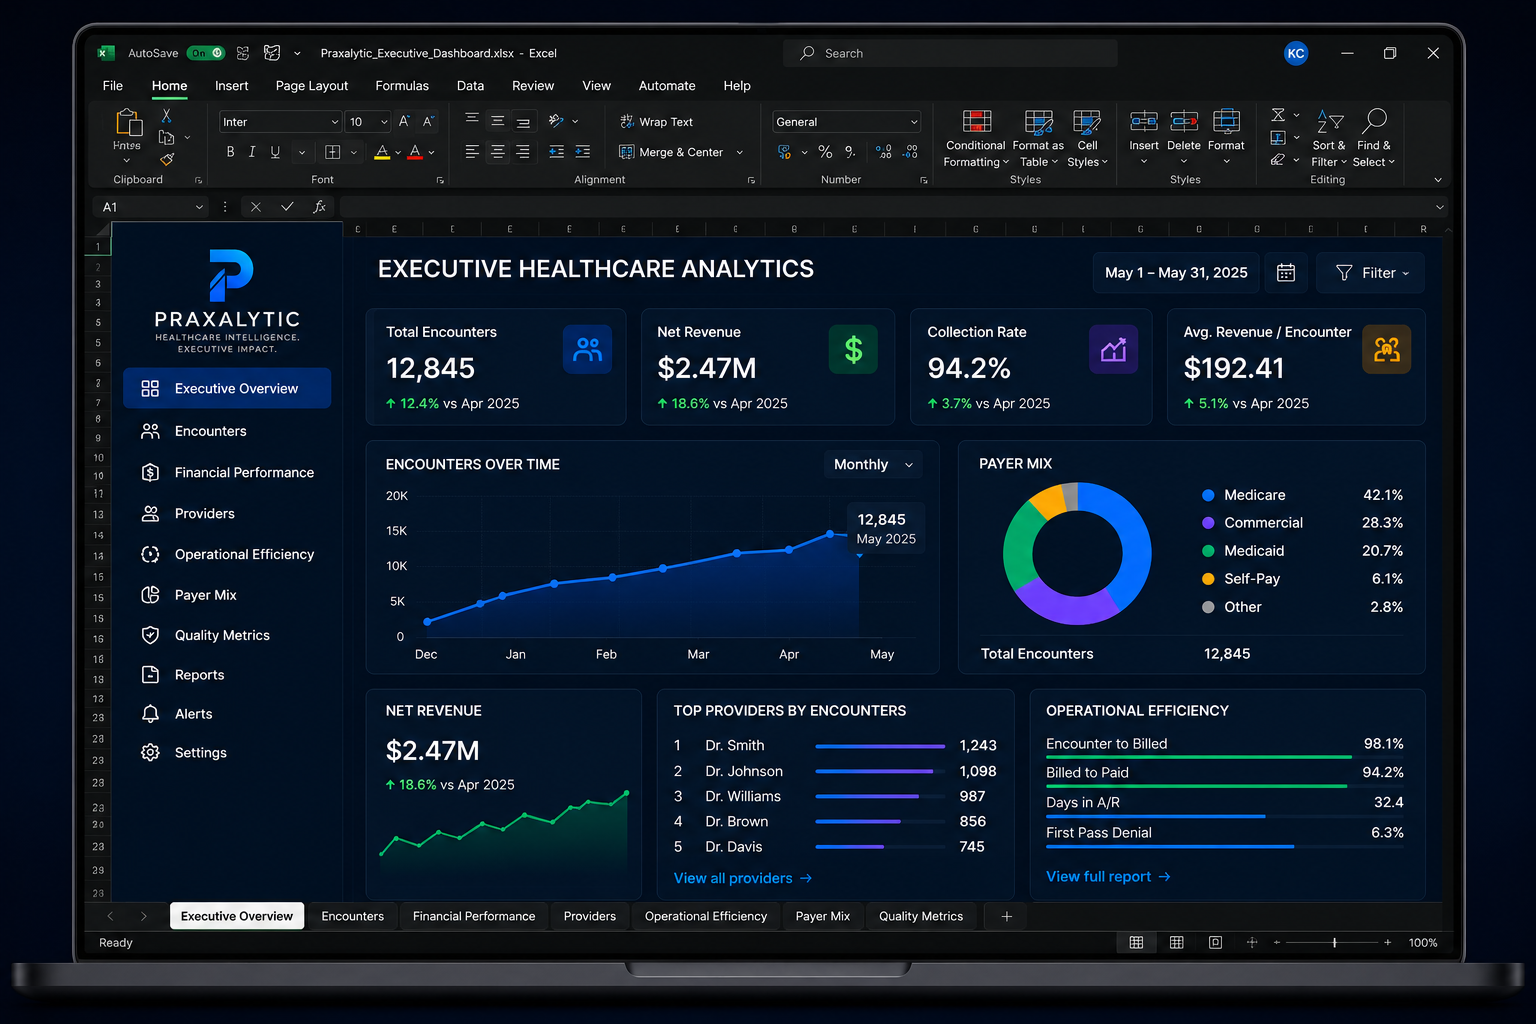1536x1024 pixels.
Task: Click the Alerts bell in sidebar
Action: (x=151, y=713)
